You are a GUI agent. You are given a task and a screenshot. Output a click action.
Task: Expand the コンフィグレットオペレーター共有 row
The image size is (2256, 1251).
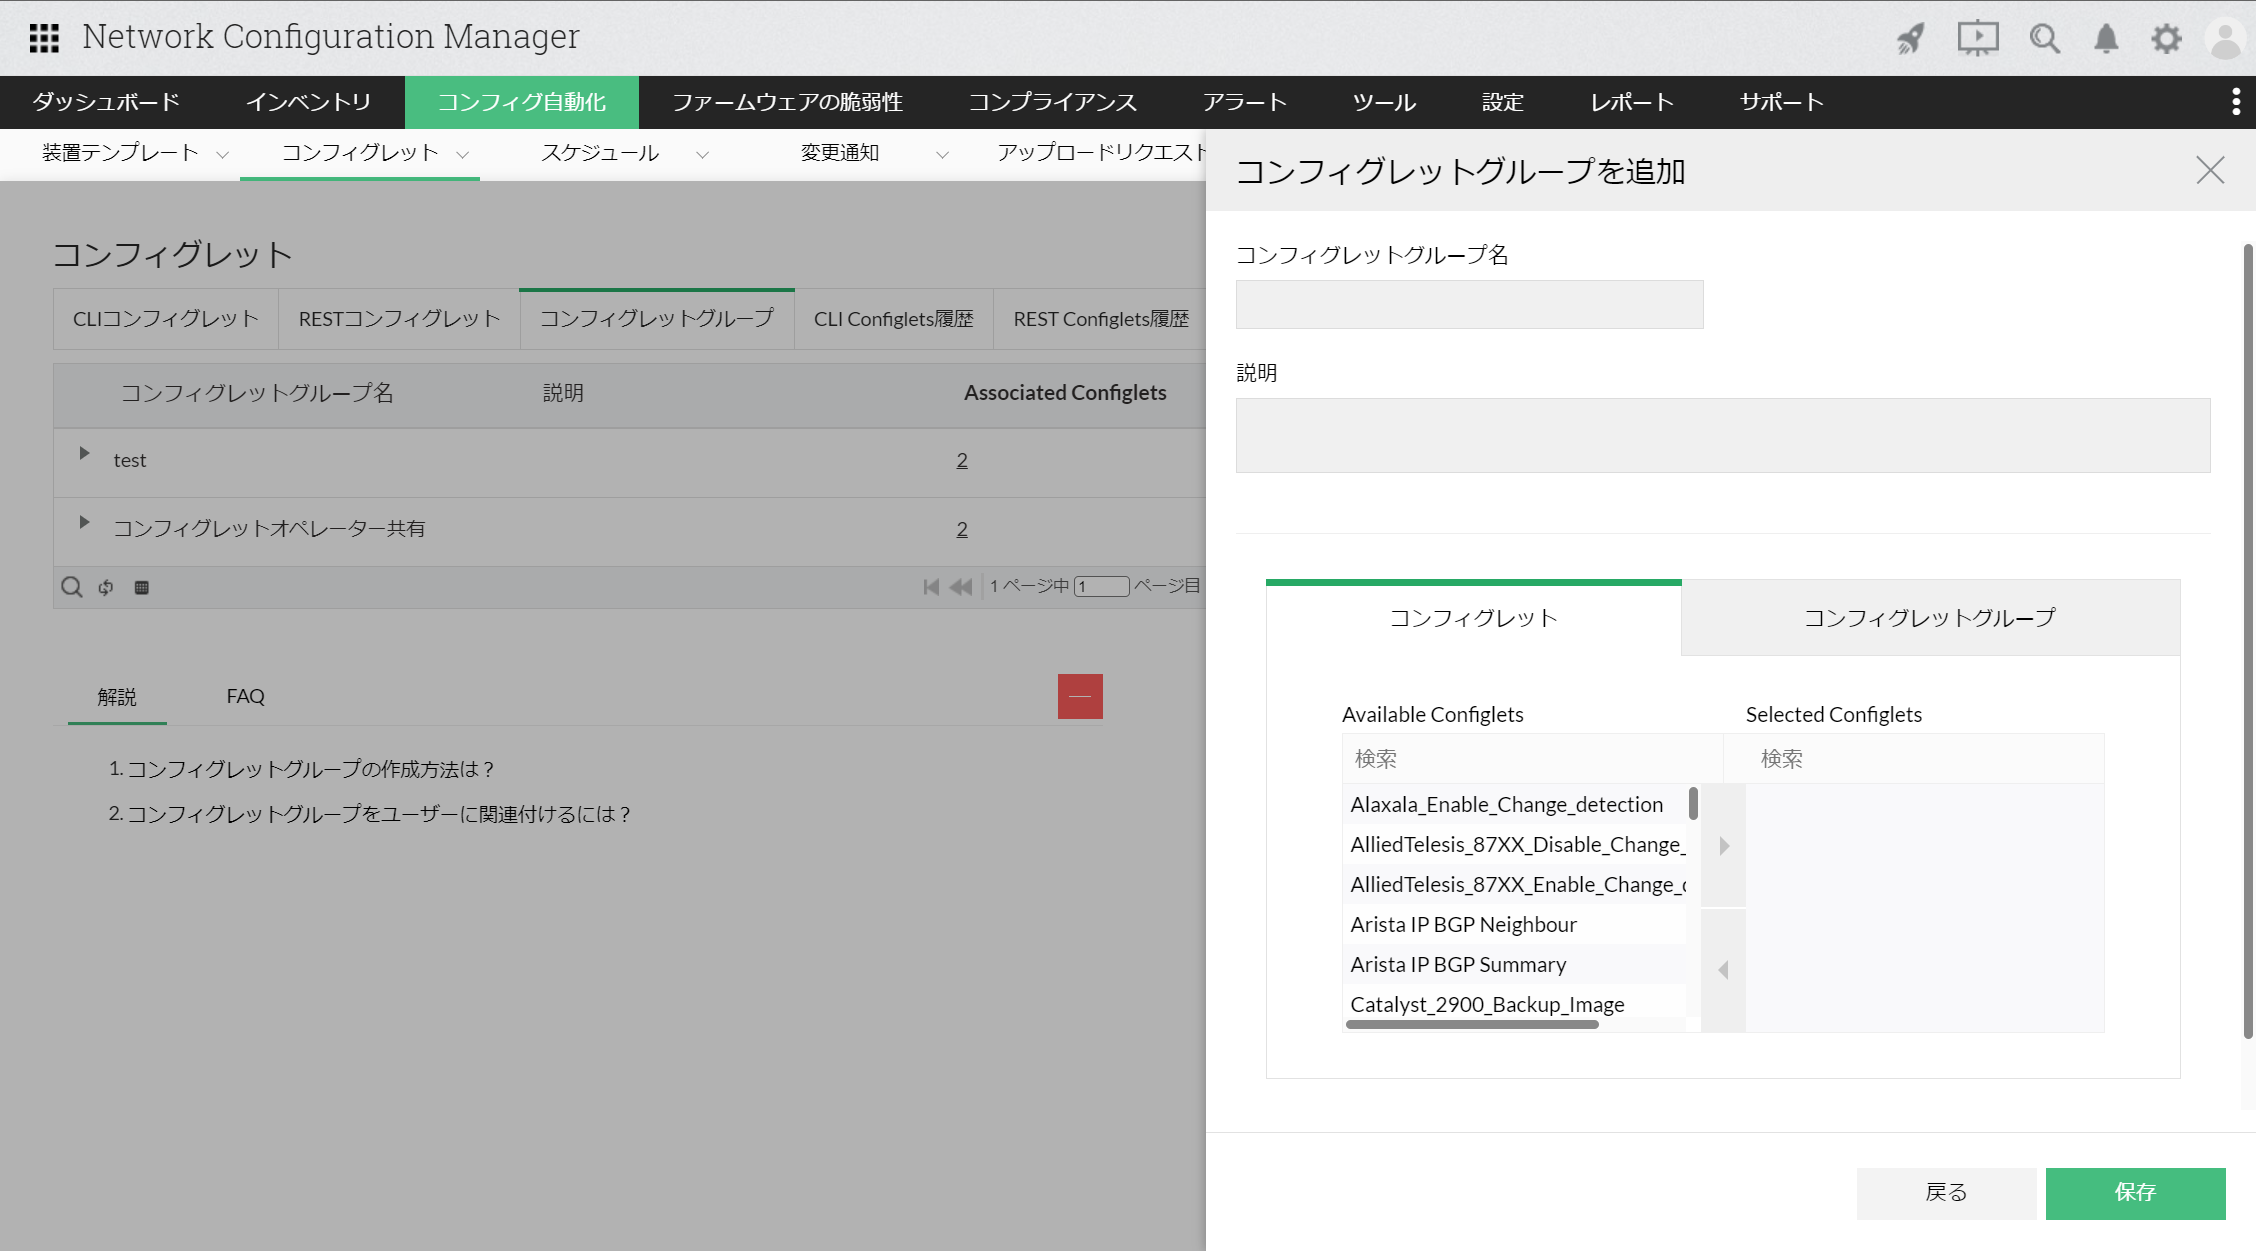(x=85, y=522)
